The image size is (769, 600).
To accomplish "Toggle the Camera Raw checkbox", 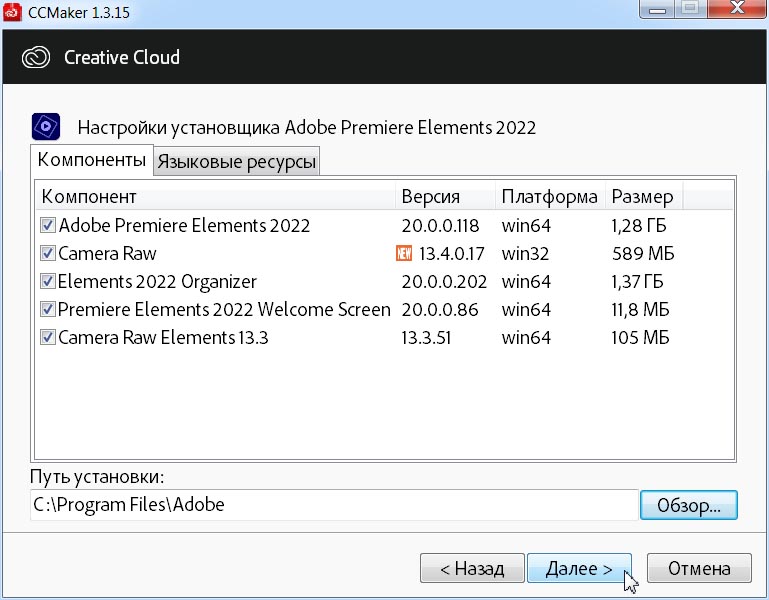I will click(48, 253).
